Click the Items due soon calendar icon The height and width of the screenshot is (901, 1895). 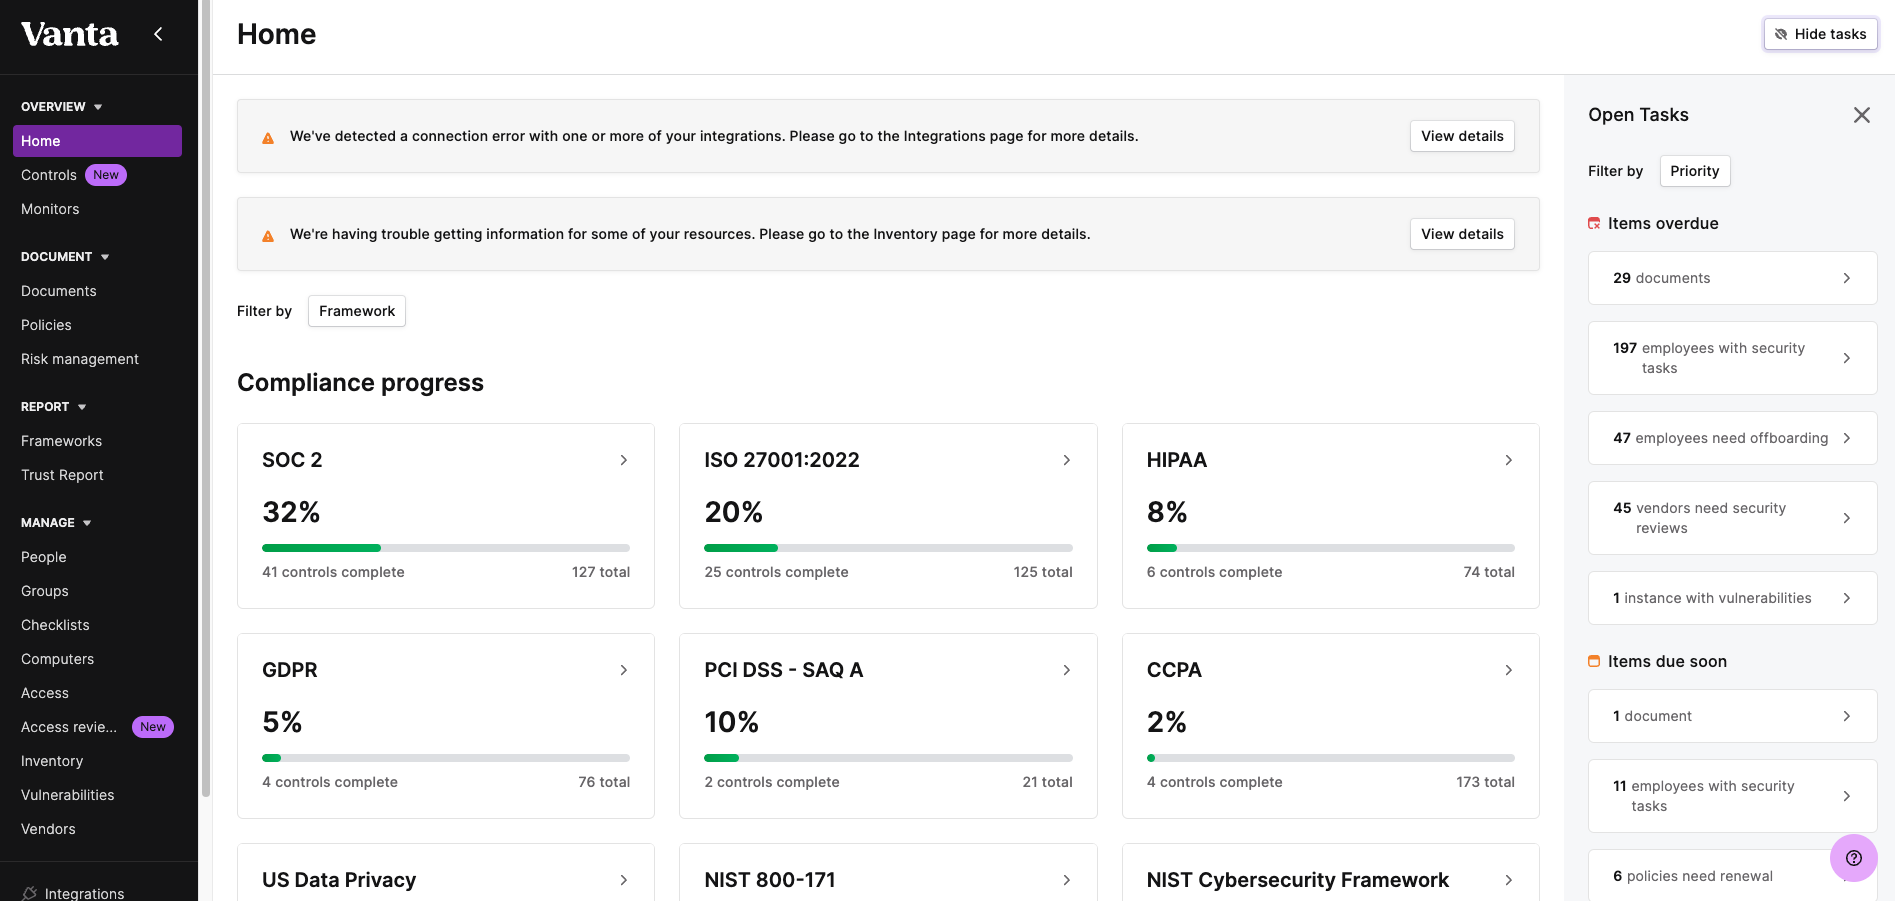pyautogui.click(x=1594, y=662)
